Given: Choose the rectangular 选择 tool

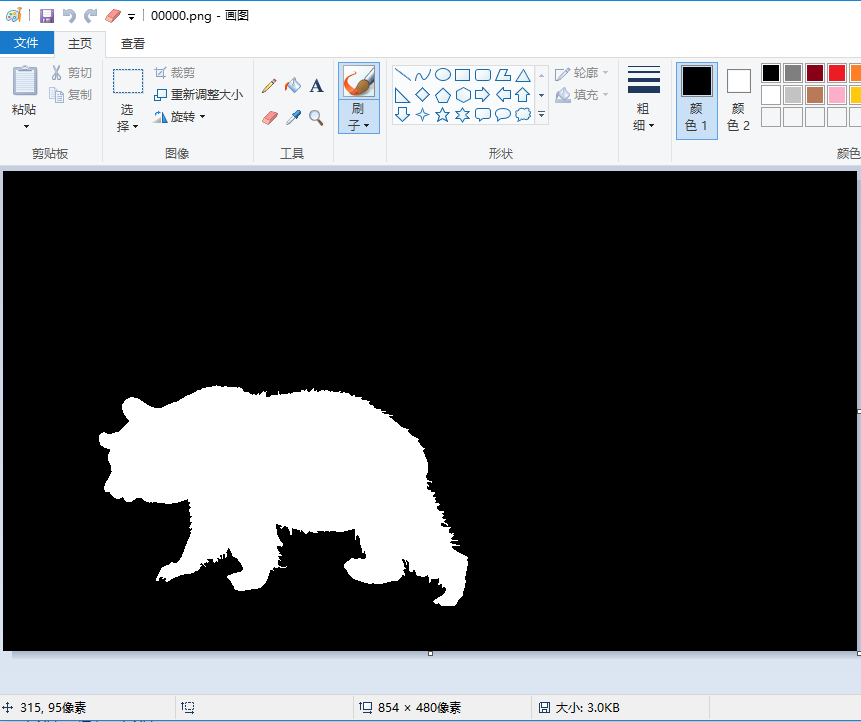Looking at the screenshot, I should tap(128, 81).
